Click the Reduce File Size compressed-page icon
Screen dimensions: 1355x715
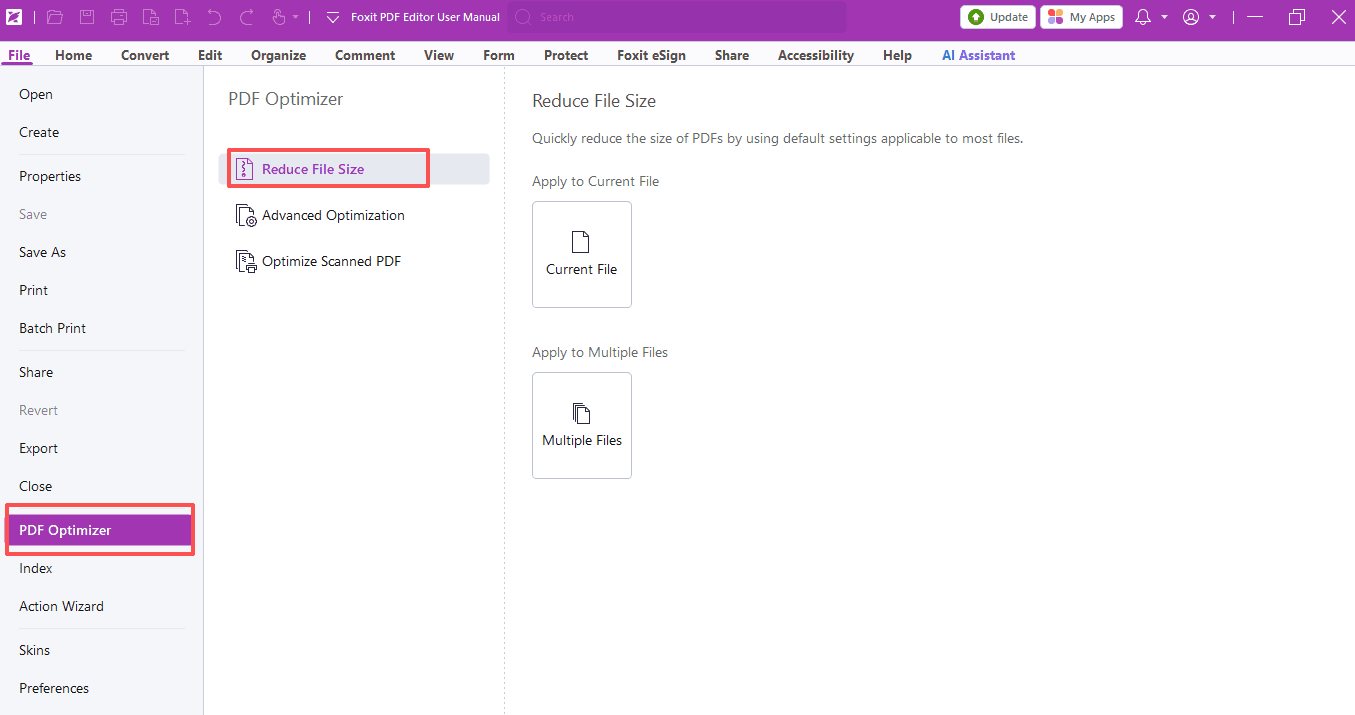[245, 169]
